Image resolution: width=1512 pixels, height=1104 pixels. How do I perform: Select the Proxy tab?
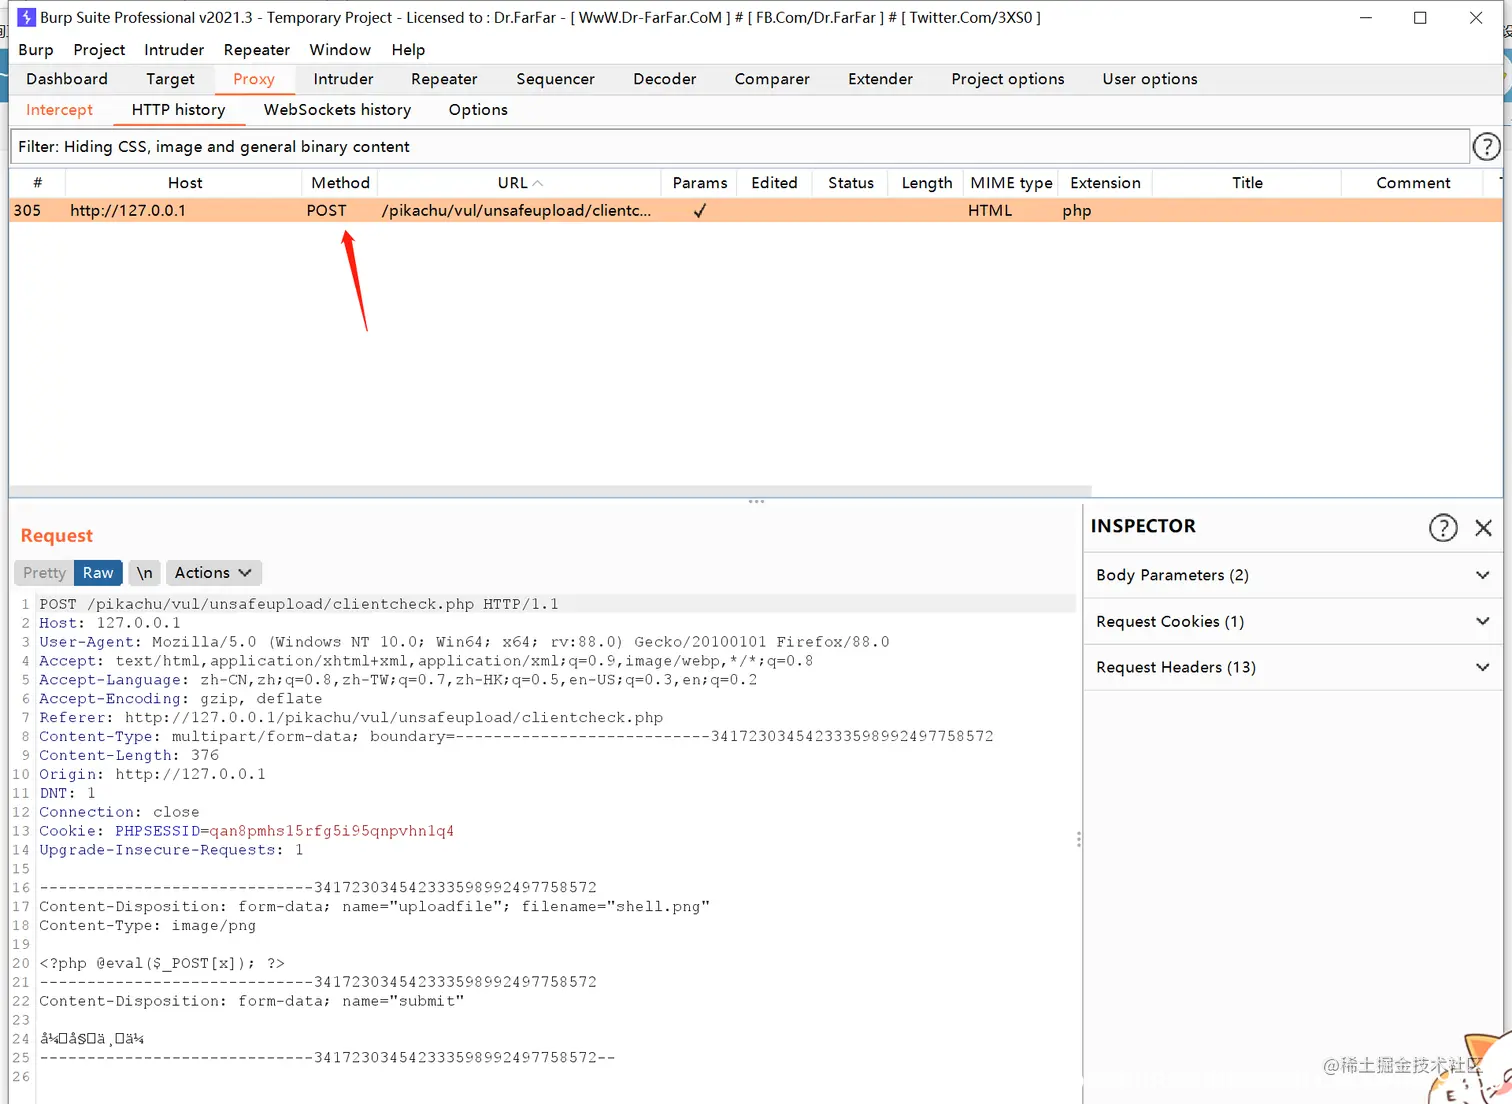point(254,79)
